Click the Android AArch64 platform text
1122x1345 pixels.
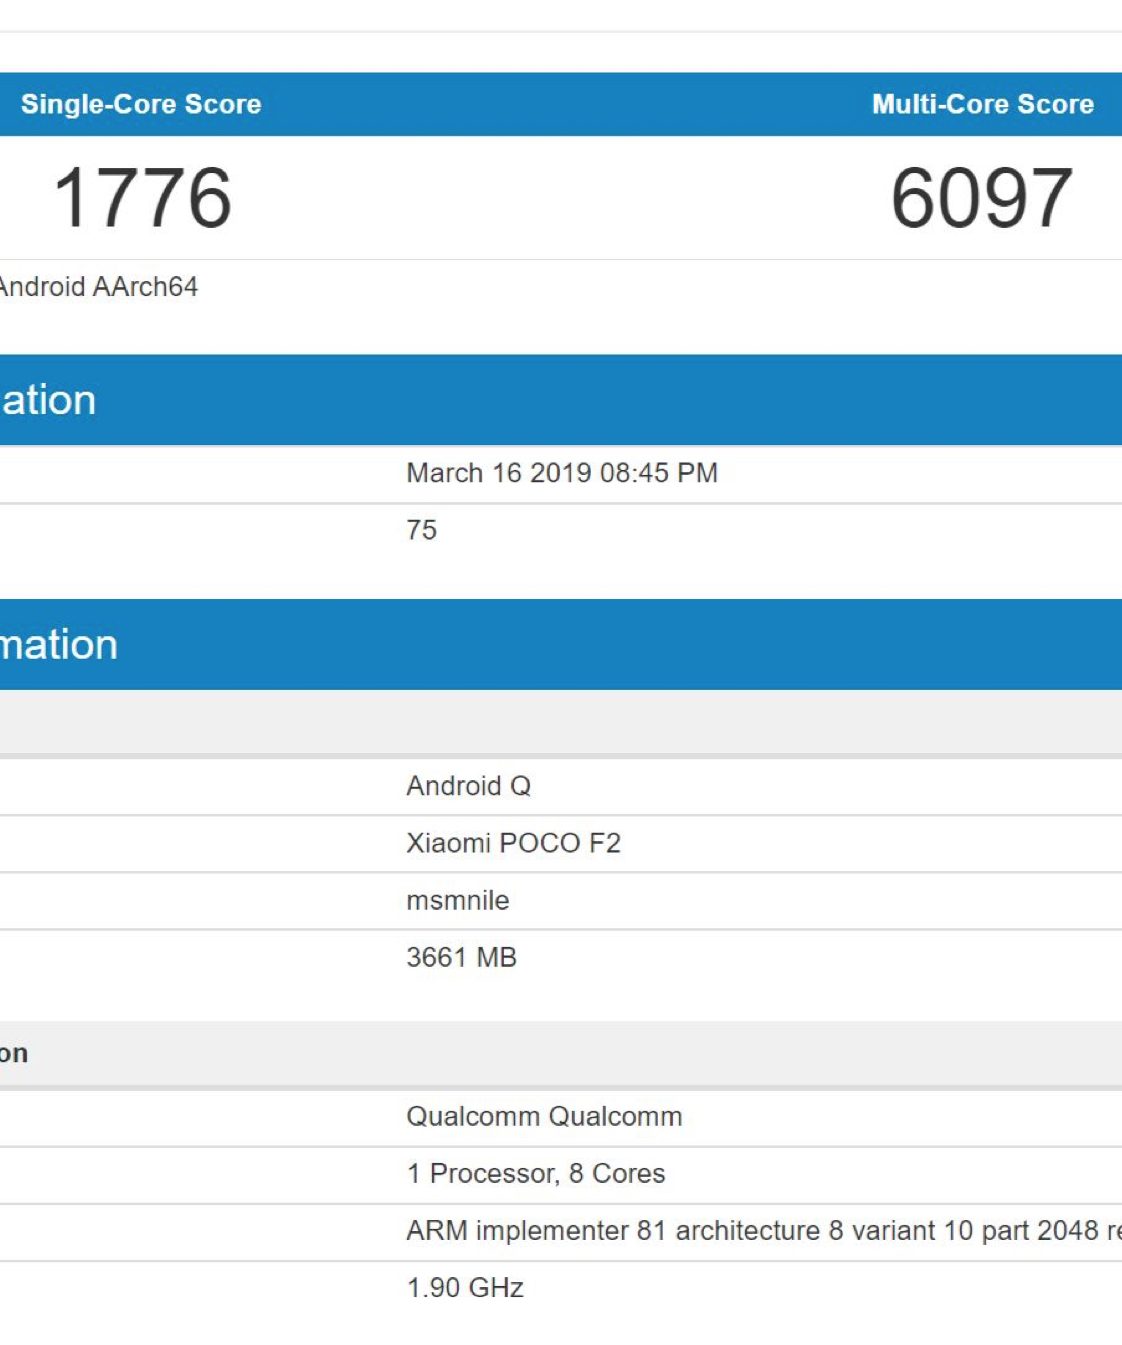click(98, 287)
